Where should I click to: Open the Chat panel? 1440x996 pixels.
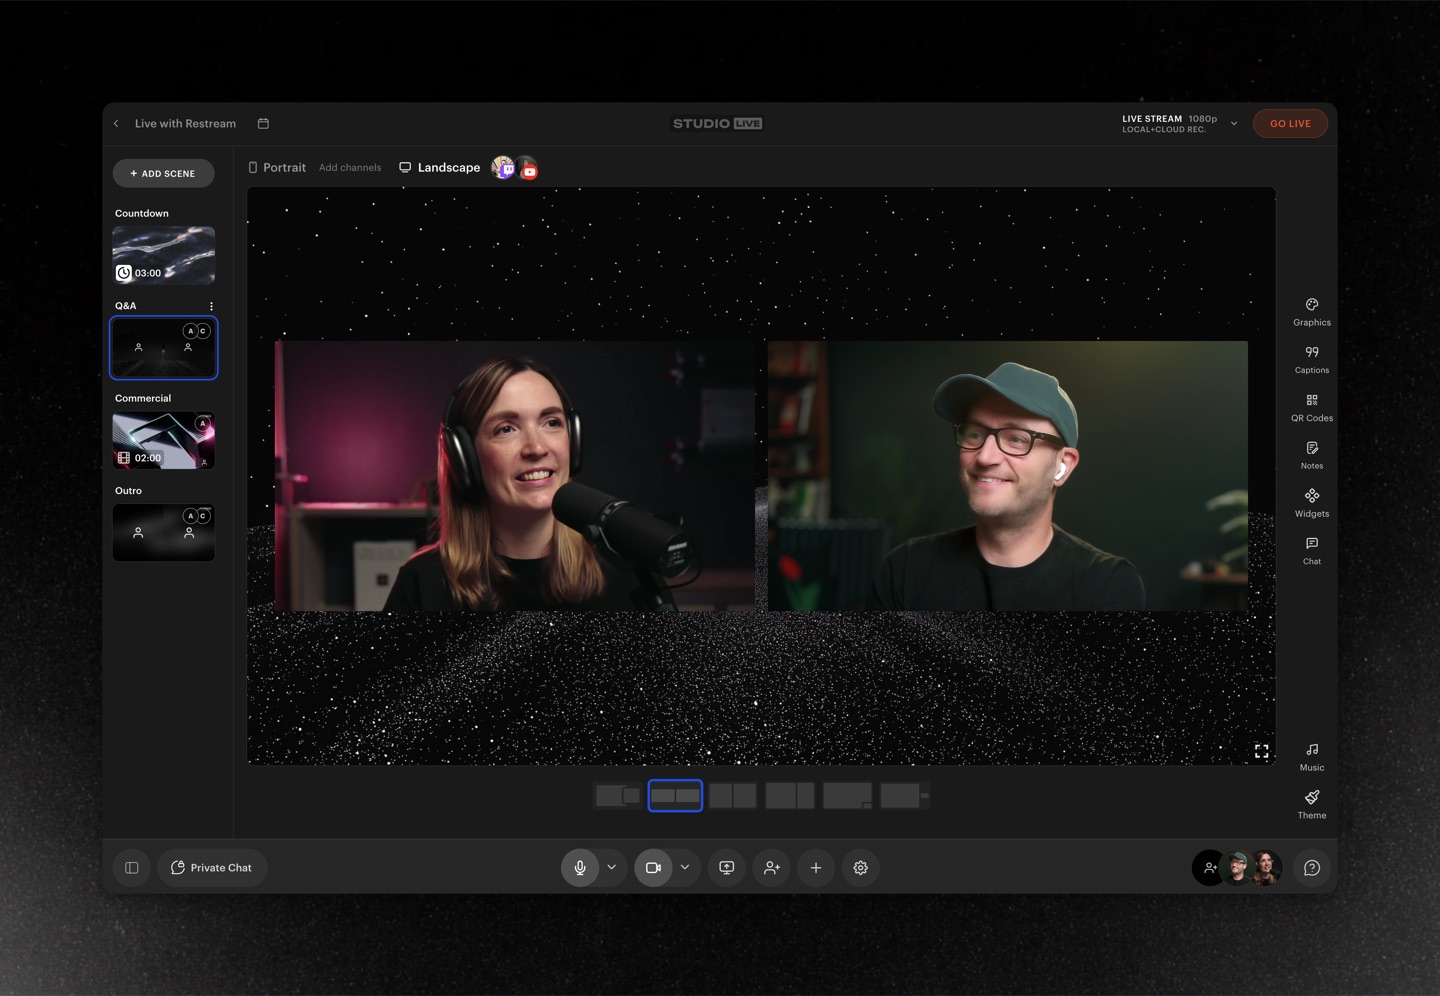tap(1312, 551)
